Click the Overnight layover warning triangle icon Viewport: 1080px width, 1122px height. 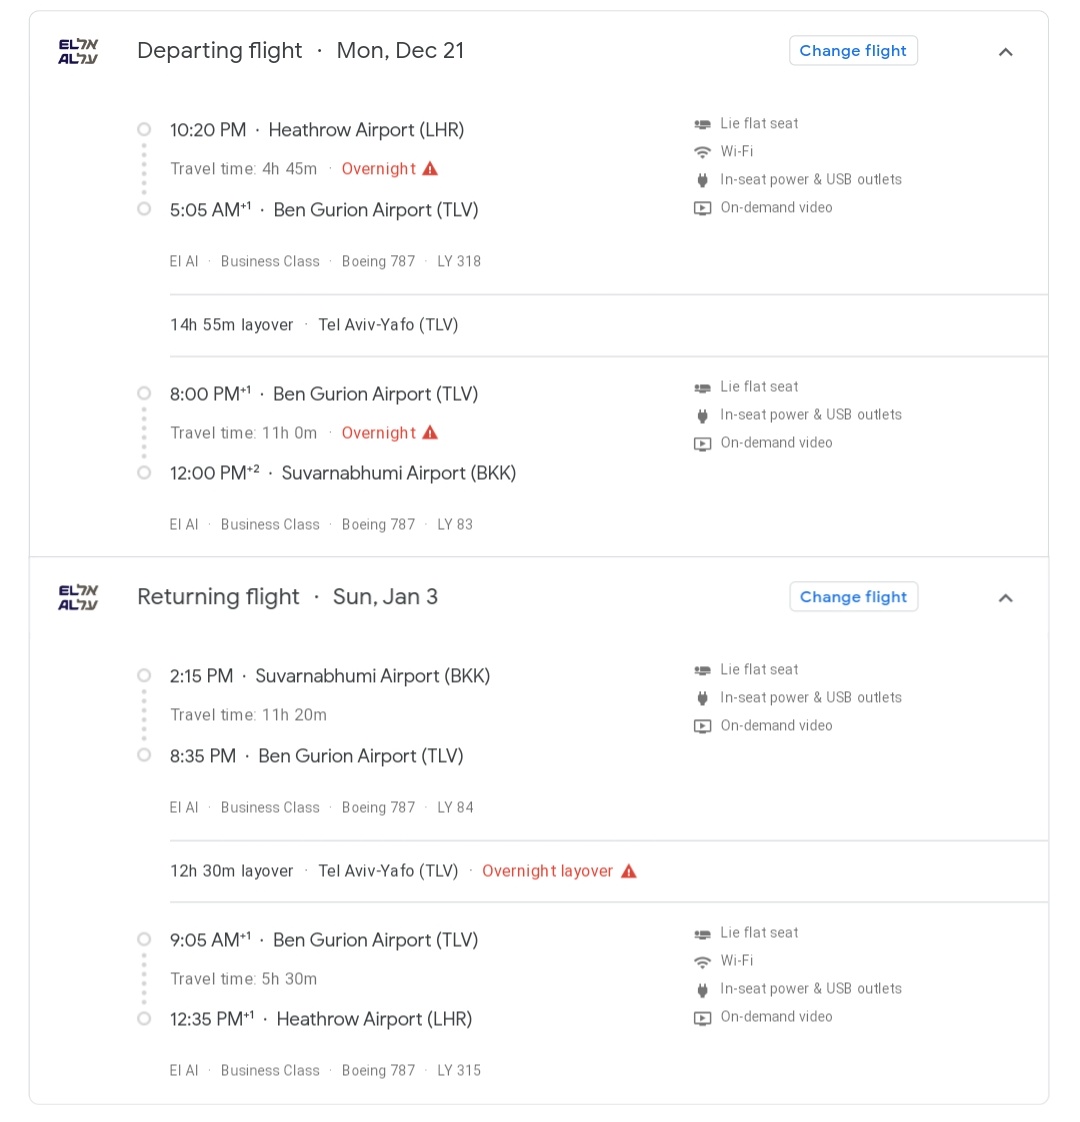tap(629, 872)
